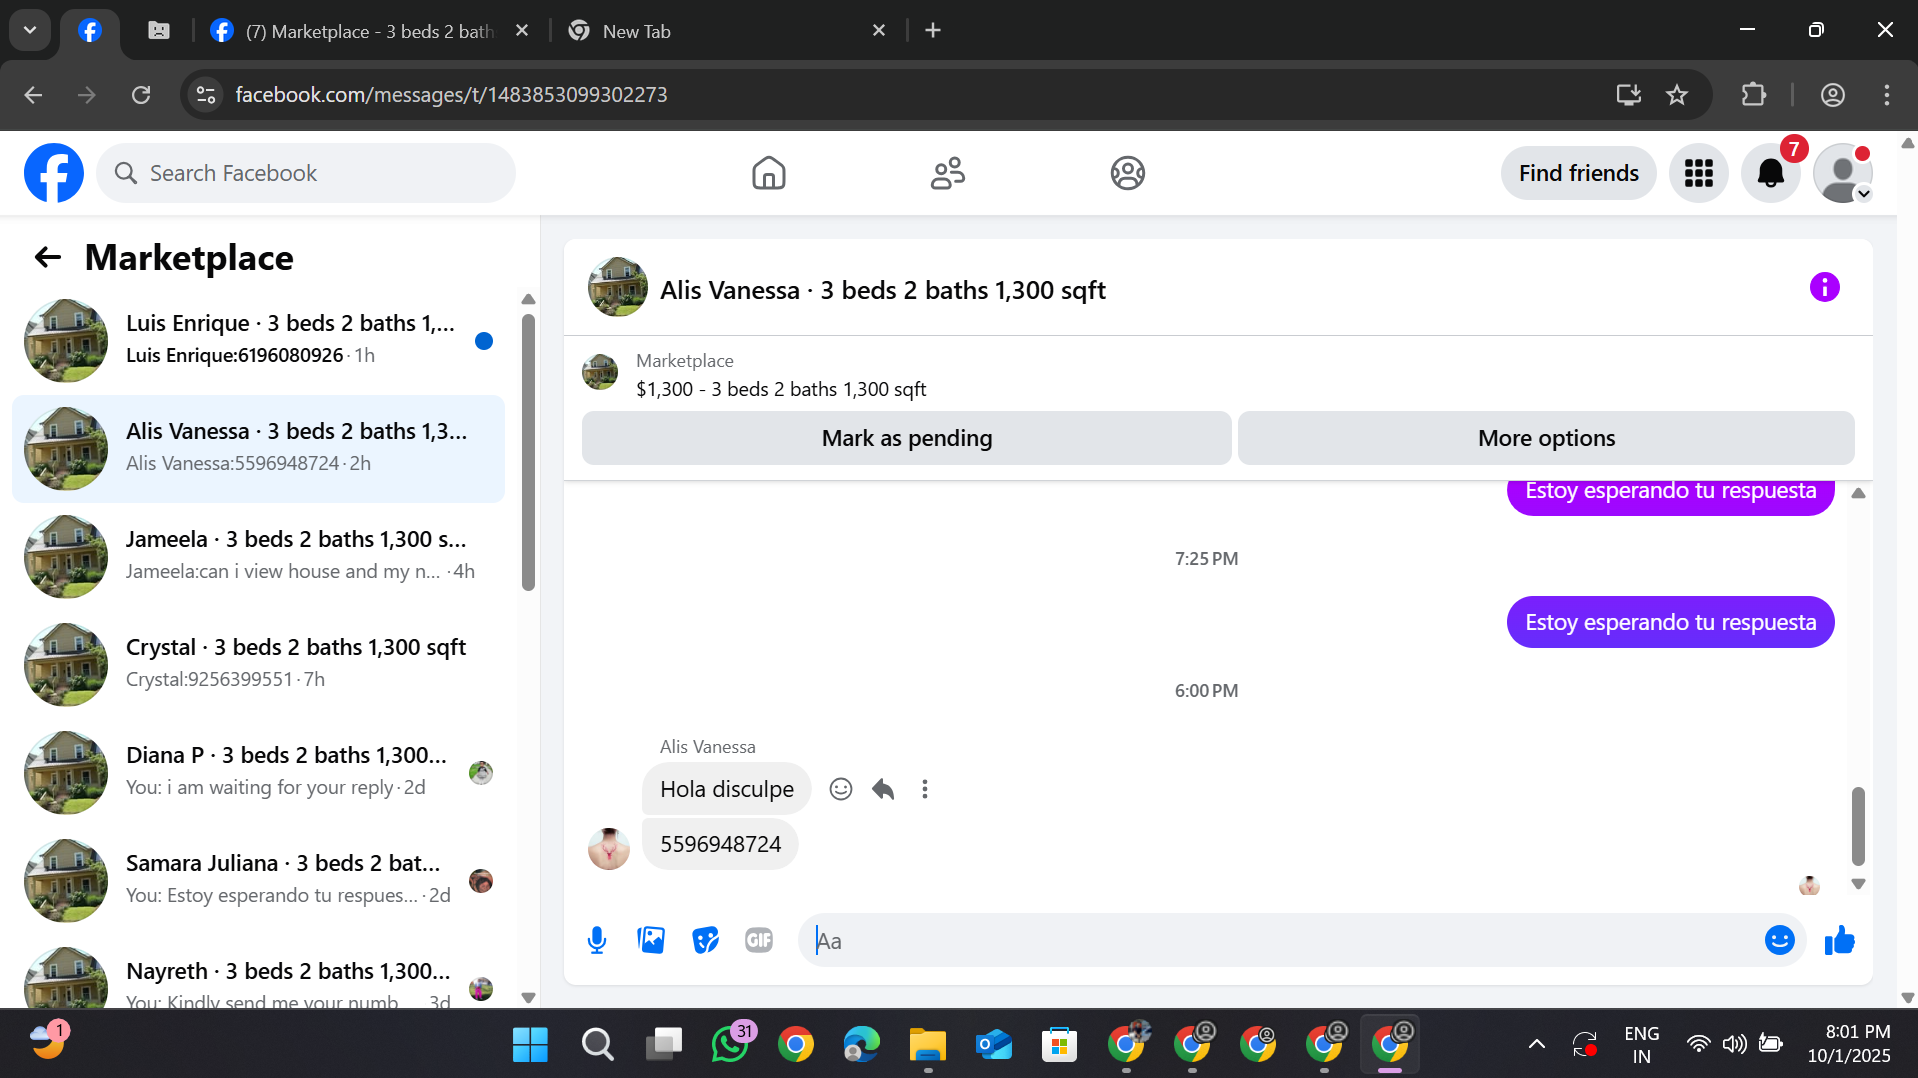Click the message 5596948724
This screenshot has height=1078, width=1918.
[720, 844]
